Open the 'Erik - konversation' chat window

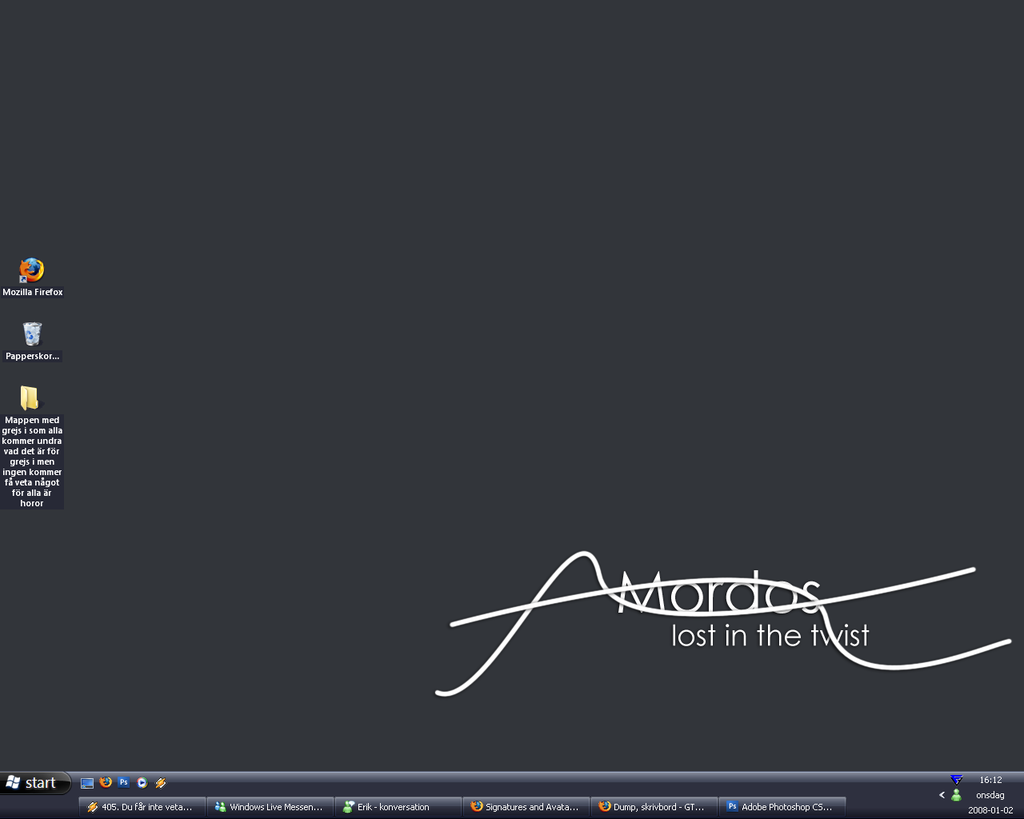398,807
